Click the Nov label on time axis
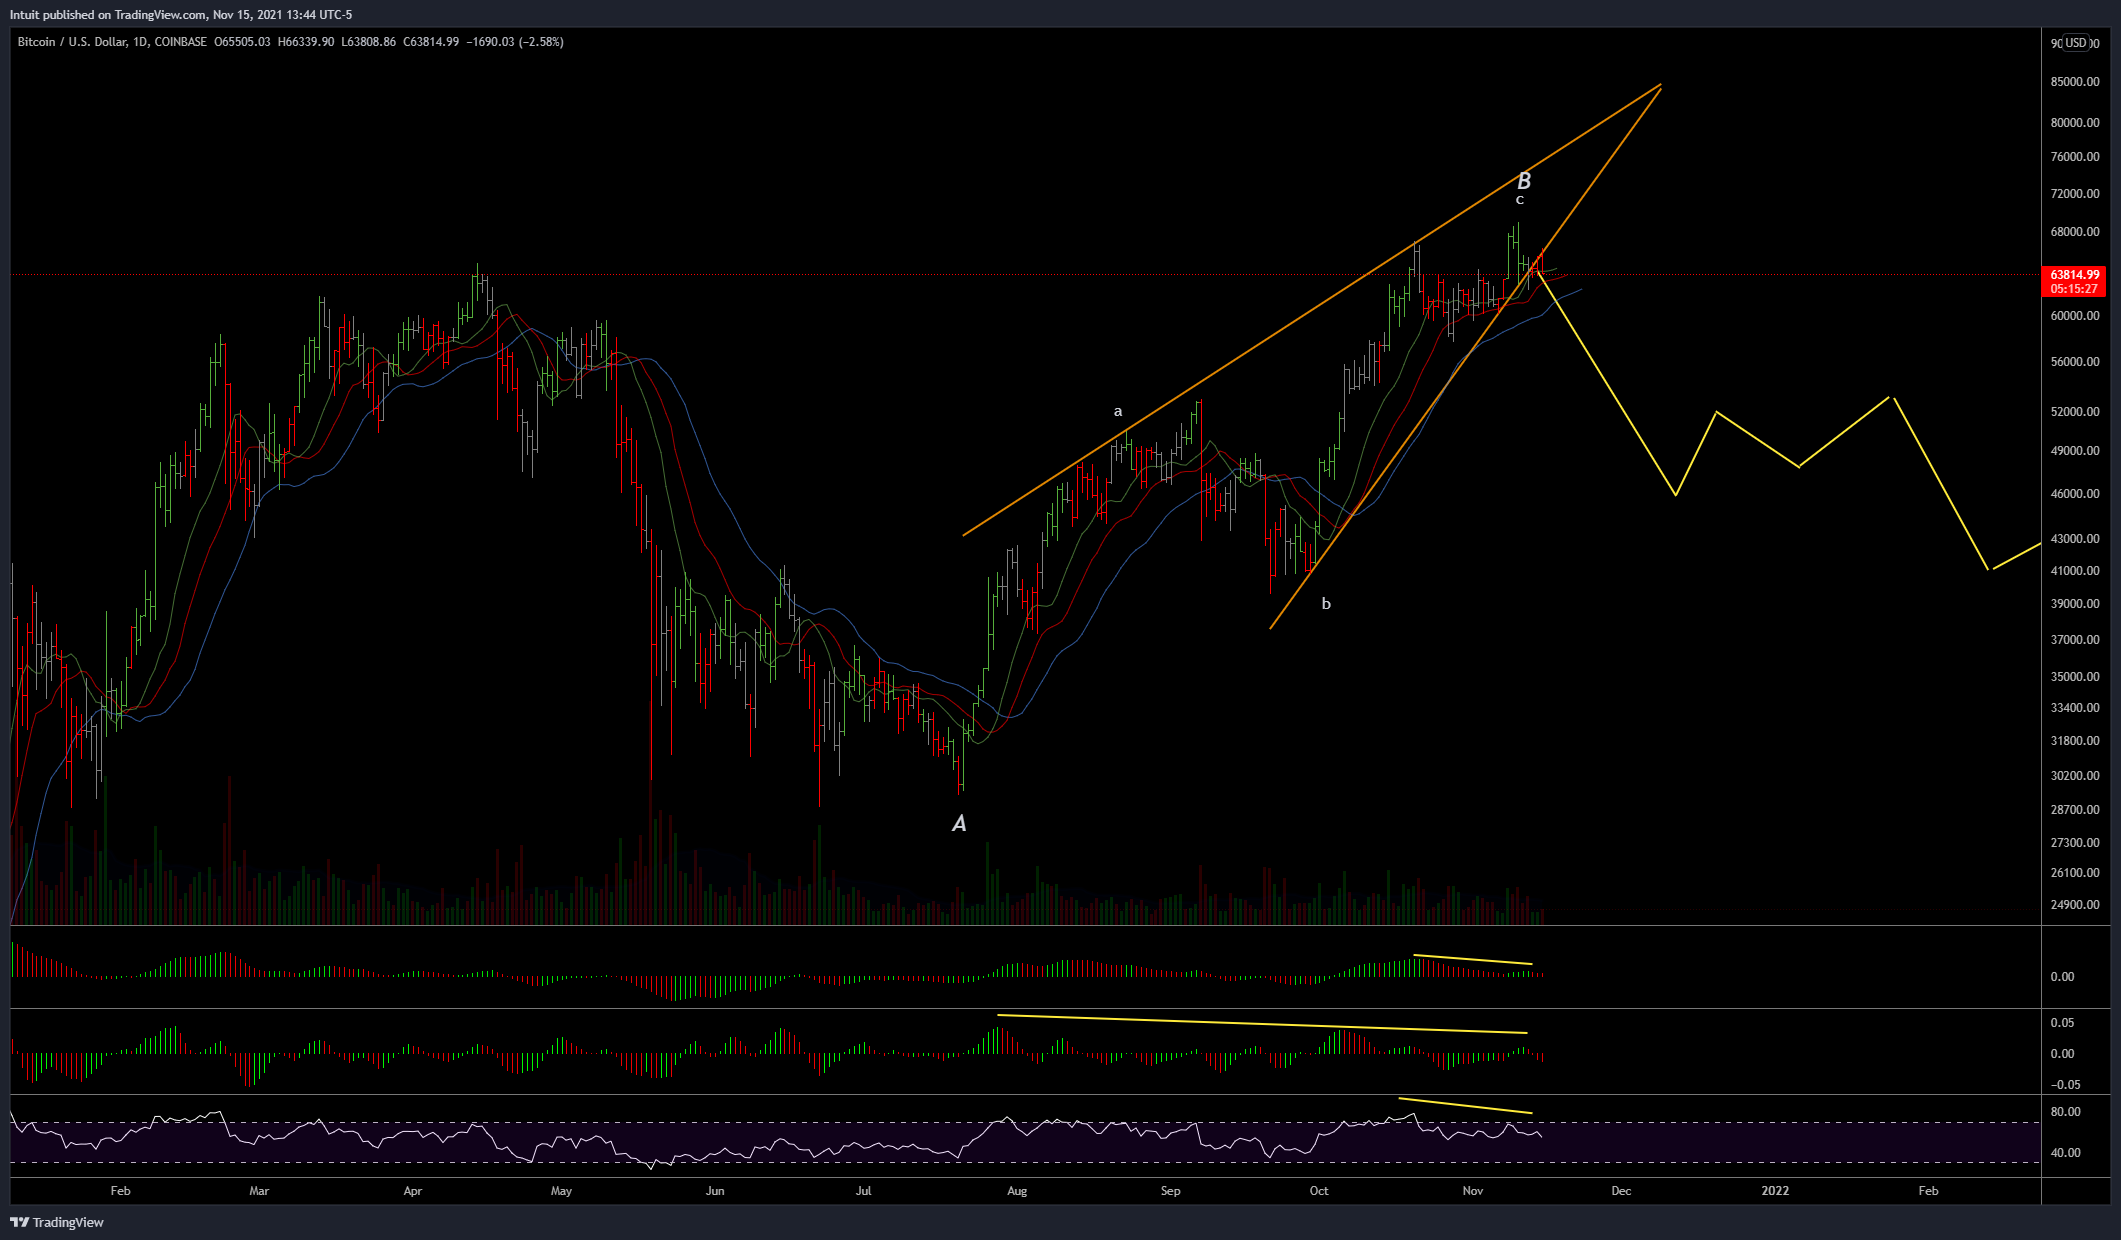 coord(1473,1191)
